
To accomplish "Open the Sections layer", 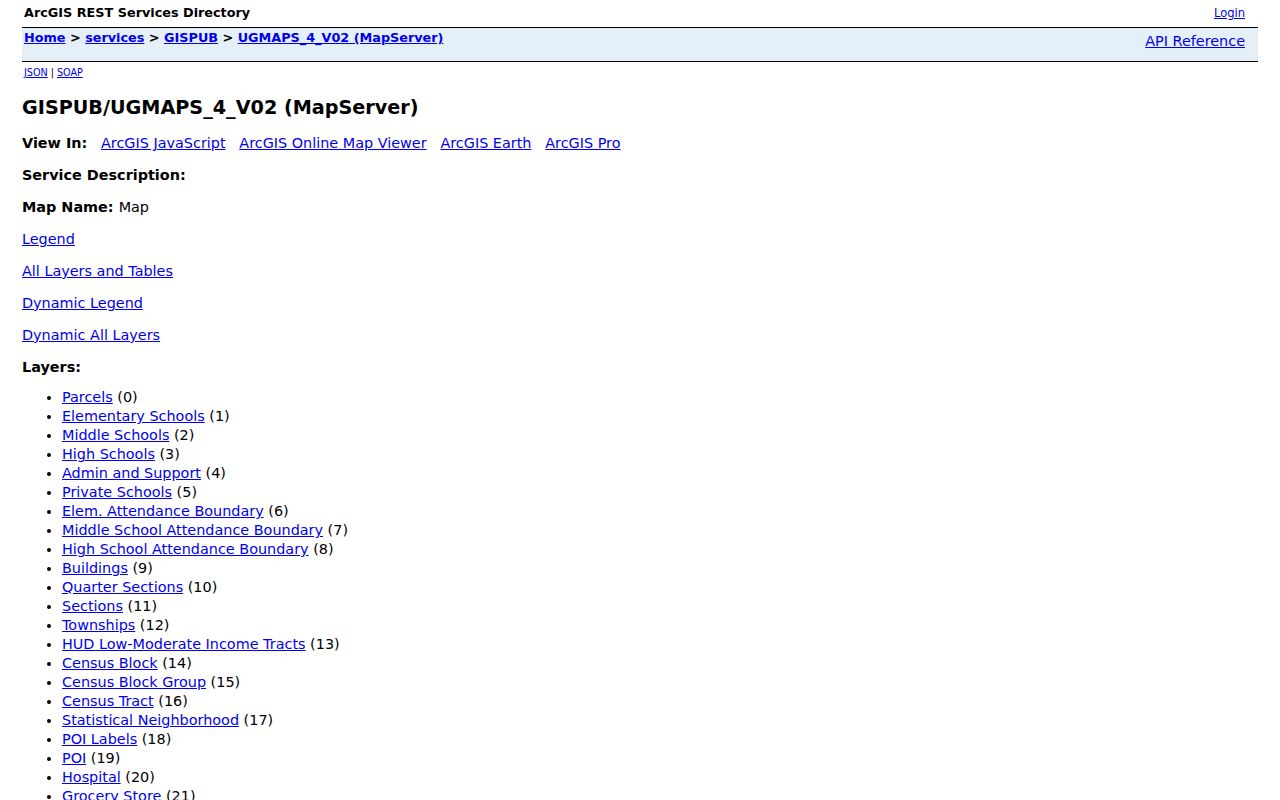I will click(92, 606).
